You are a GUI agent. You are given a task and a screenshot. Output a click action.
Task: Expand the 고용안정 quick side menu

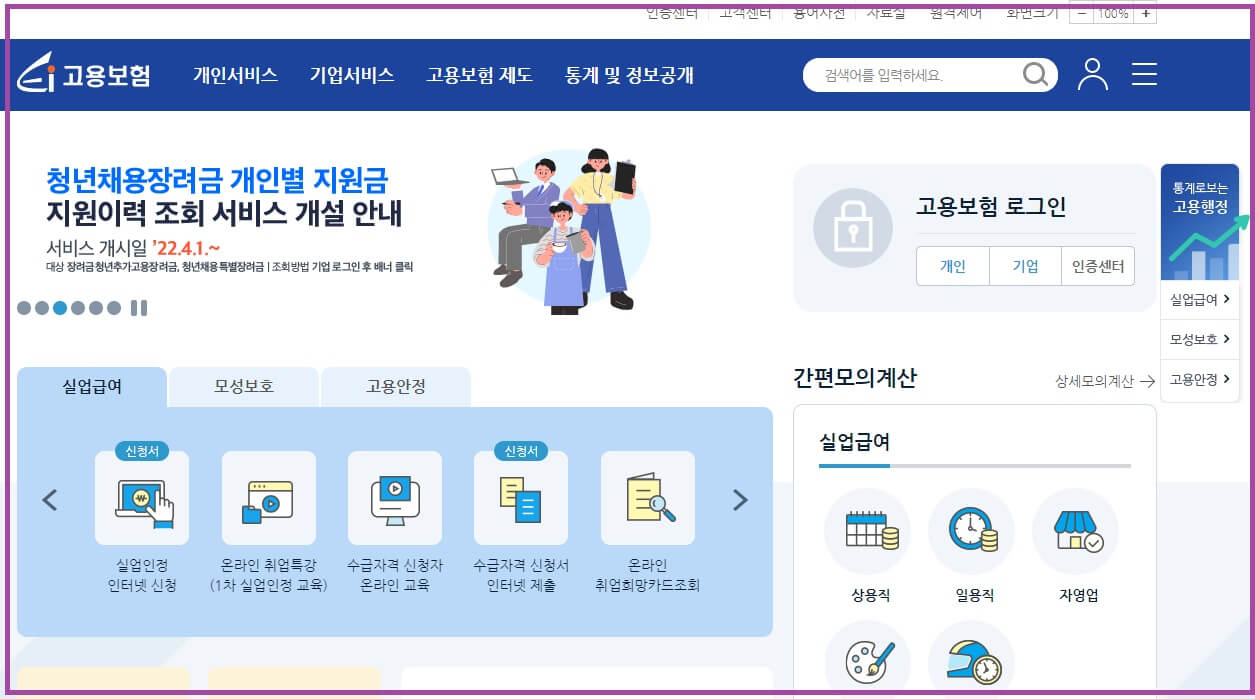click(x=1199, y=380)
